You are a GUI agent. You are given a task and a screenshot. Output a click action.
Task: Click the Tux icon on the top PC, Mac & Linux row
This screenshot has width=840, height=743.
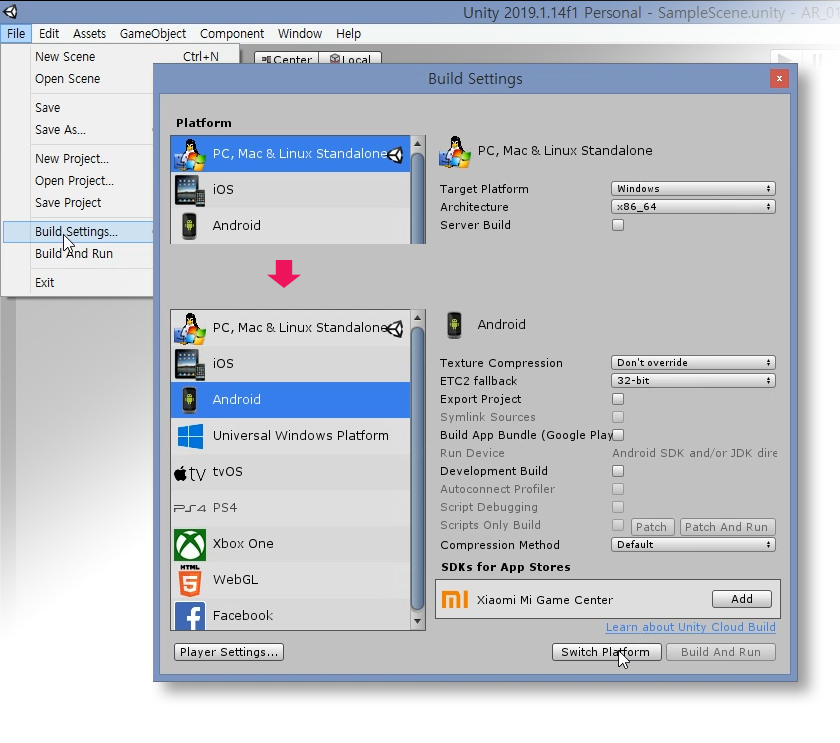coord(189,154)
